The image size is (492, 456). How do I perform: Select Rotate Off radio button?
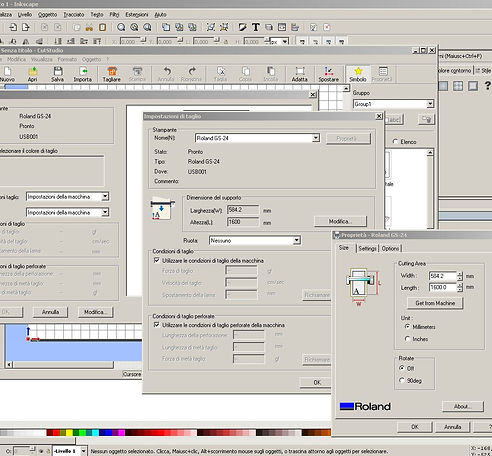click(x=402, y=368)
